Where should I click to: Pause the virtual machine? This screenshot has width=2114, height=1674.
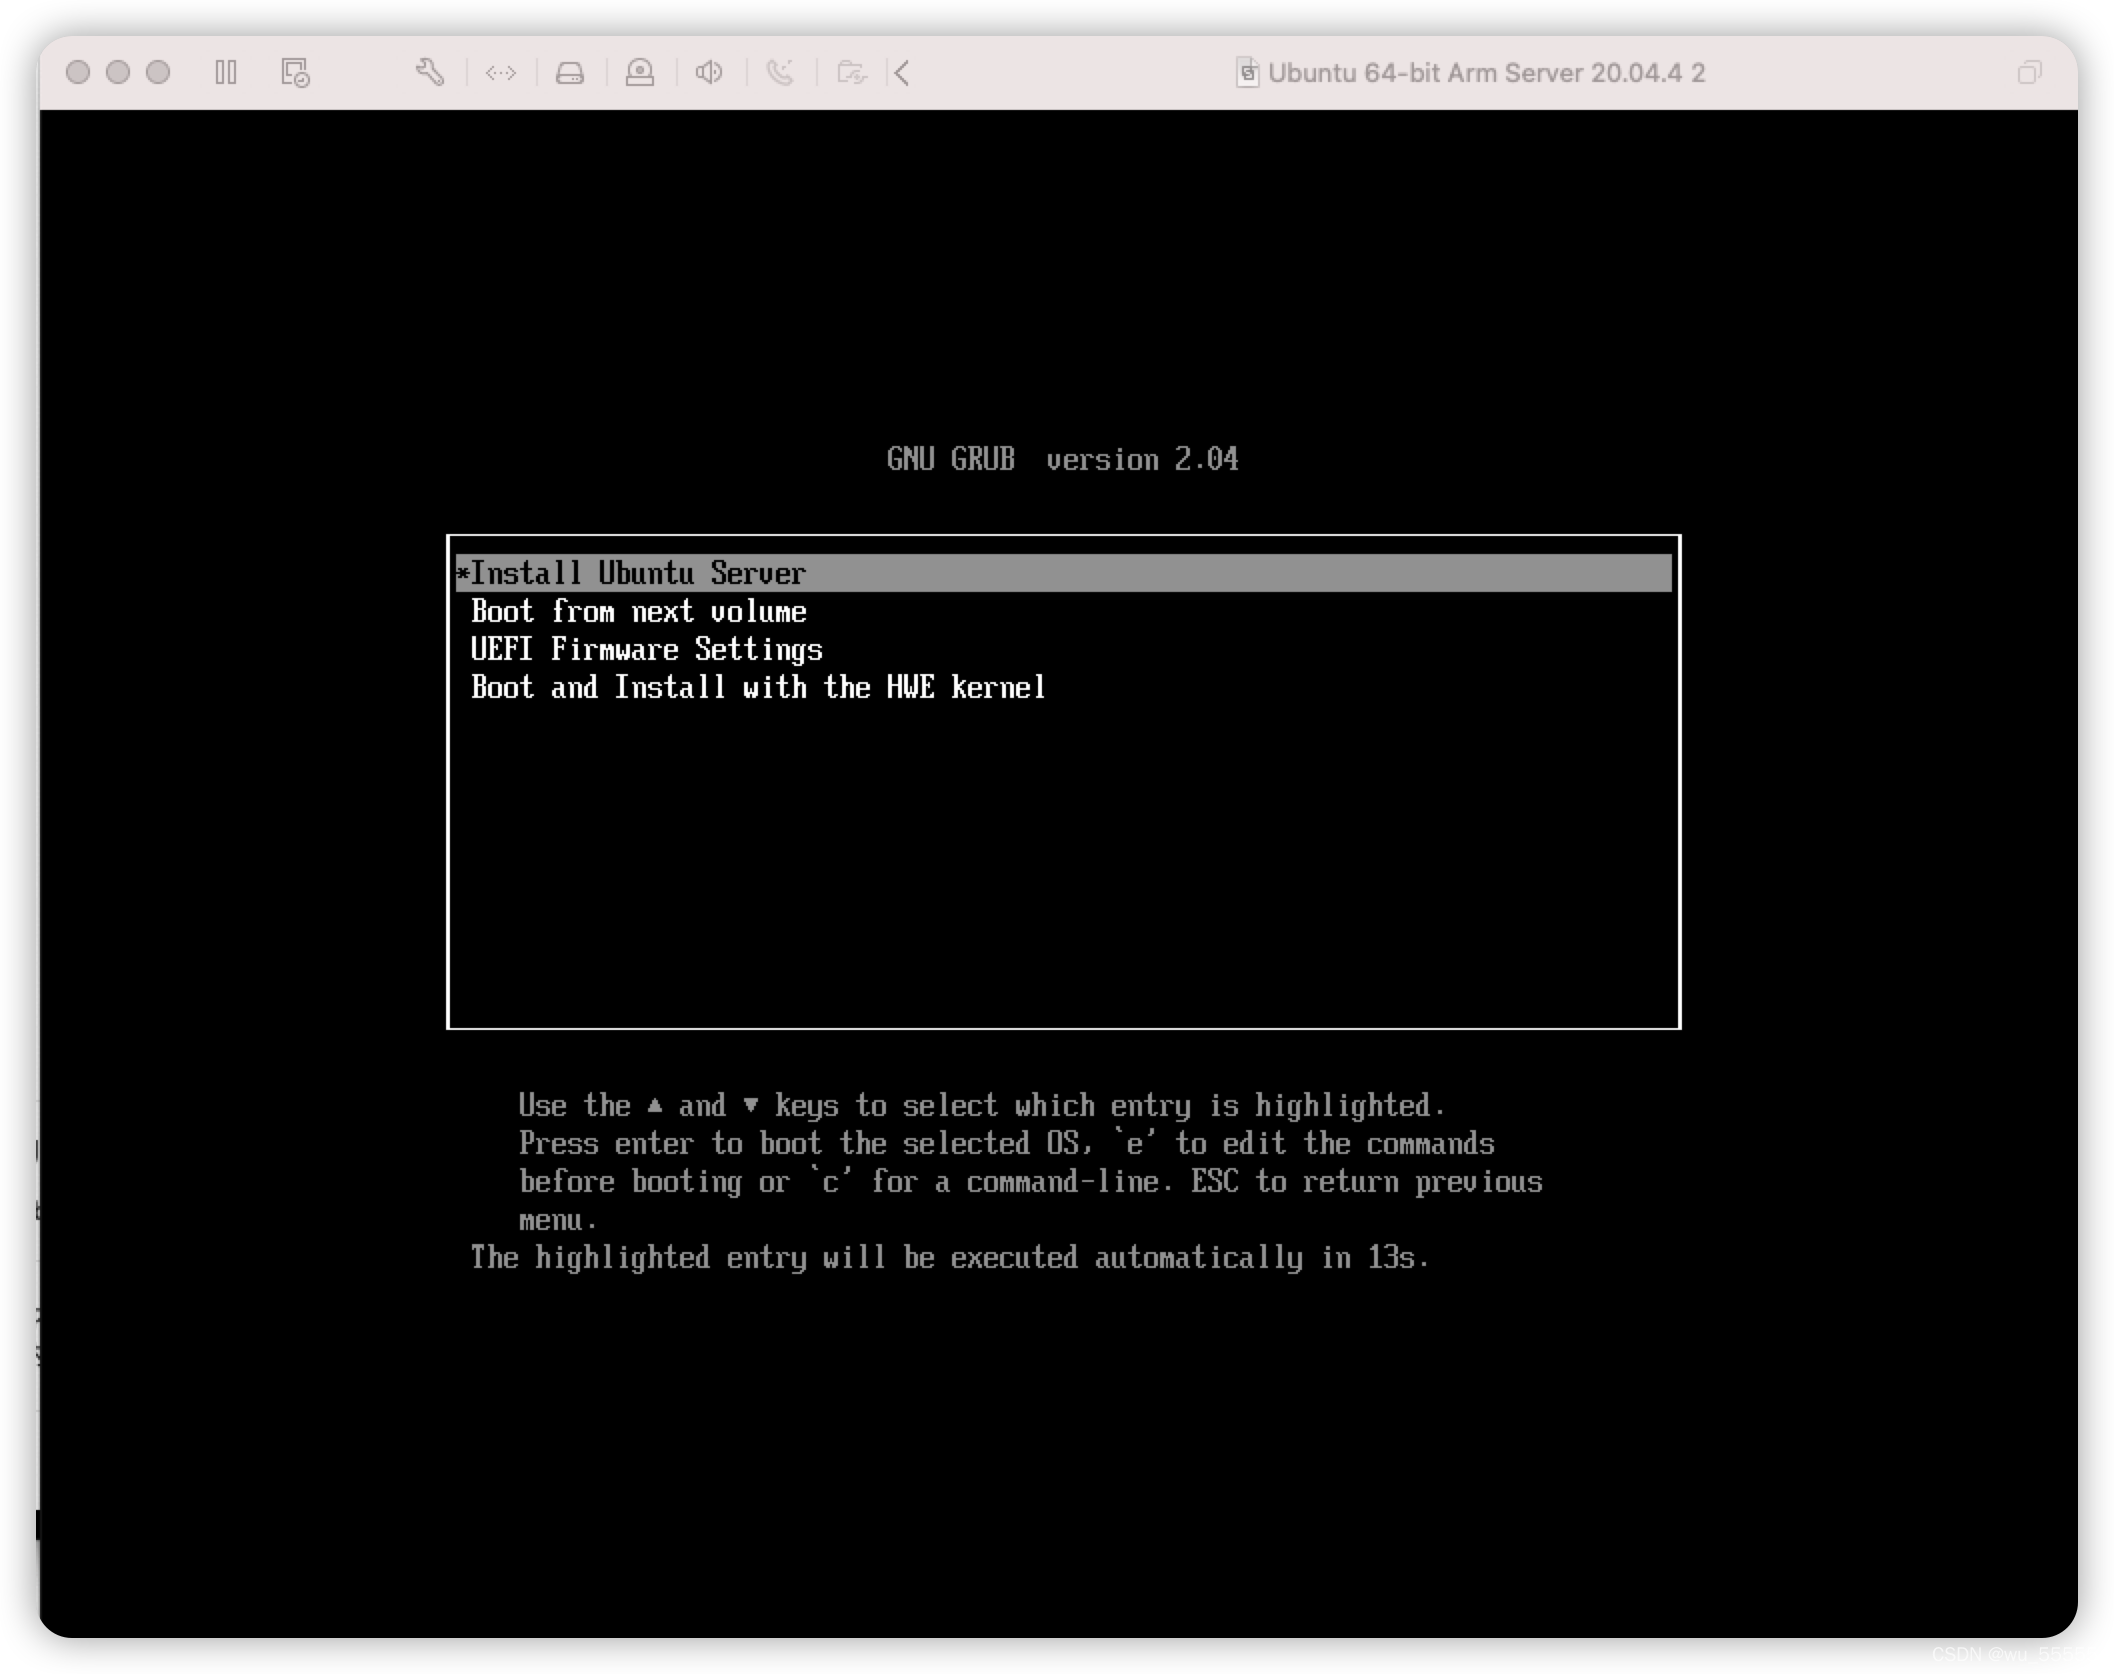226,72
